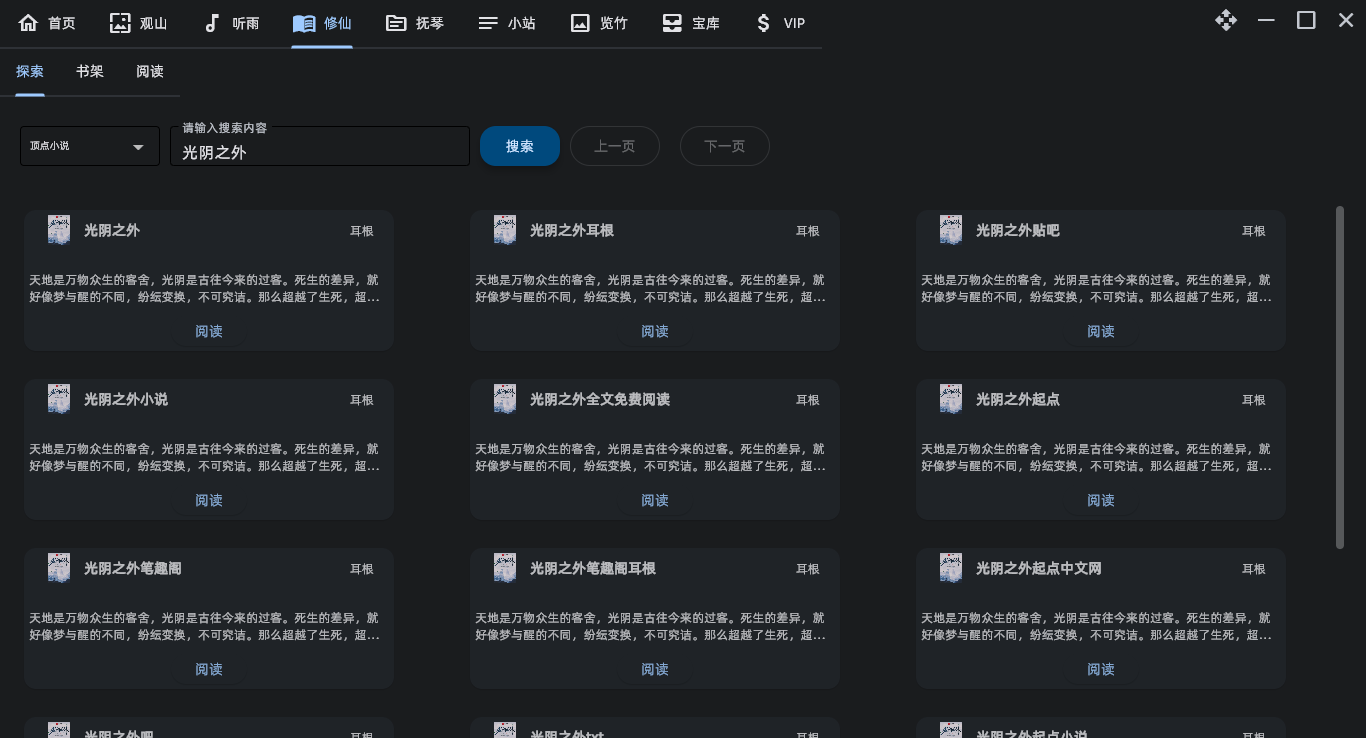
Task: Go to the 小站 tab
Action: [522, 23]
